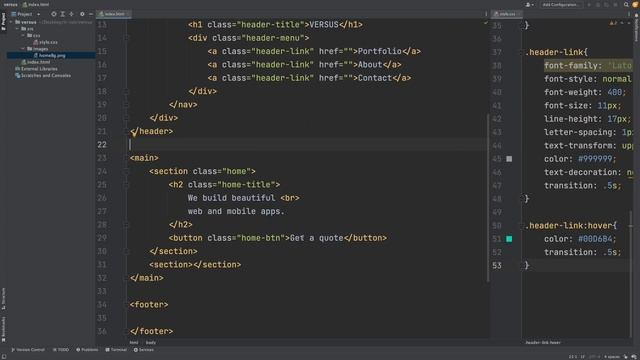
Task: Click the fold marker beside .header-link rule
Action: point(523,52)
